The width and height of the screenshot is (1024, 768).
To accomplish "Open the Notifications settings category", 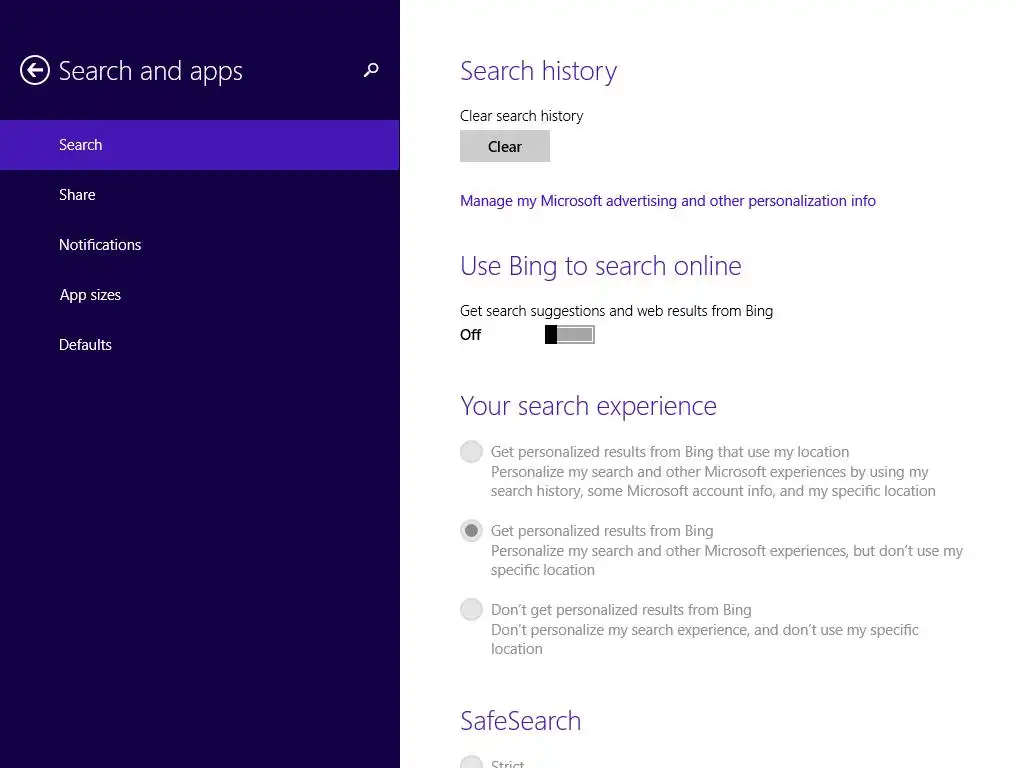I will click(x=199, y=245).
